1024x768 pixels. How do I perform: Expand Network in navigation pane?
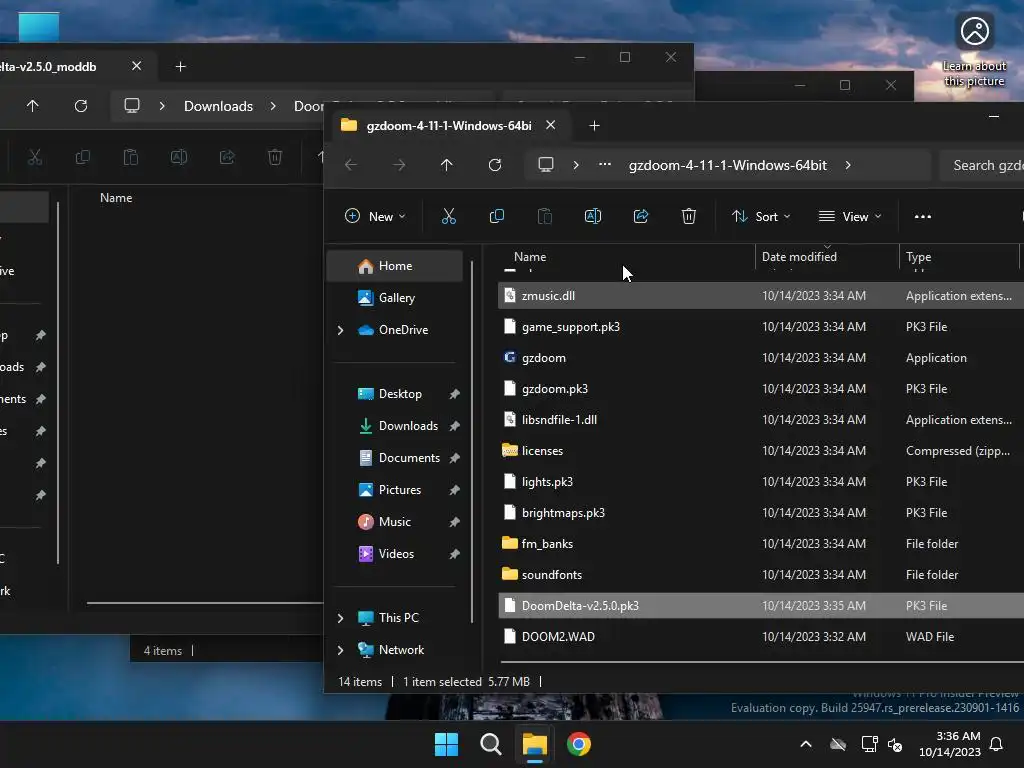[x=340, y=650]
